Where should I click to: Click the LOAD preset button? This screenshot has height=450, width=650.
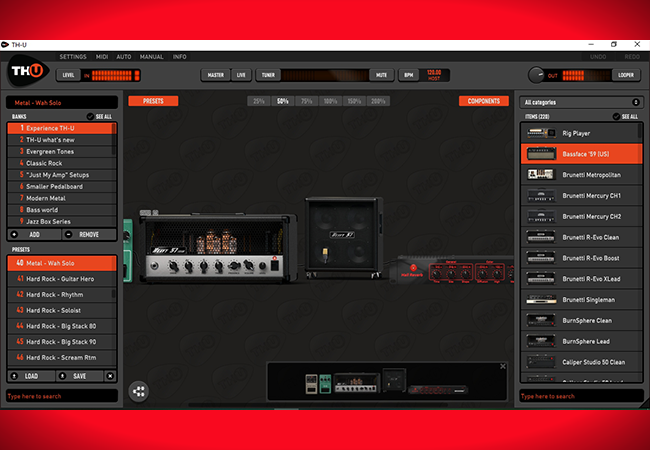[x=31, y=376]
